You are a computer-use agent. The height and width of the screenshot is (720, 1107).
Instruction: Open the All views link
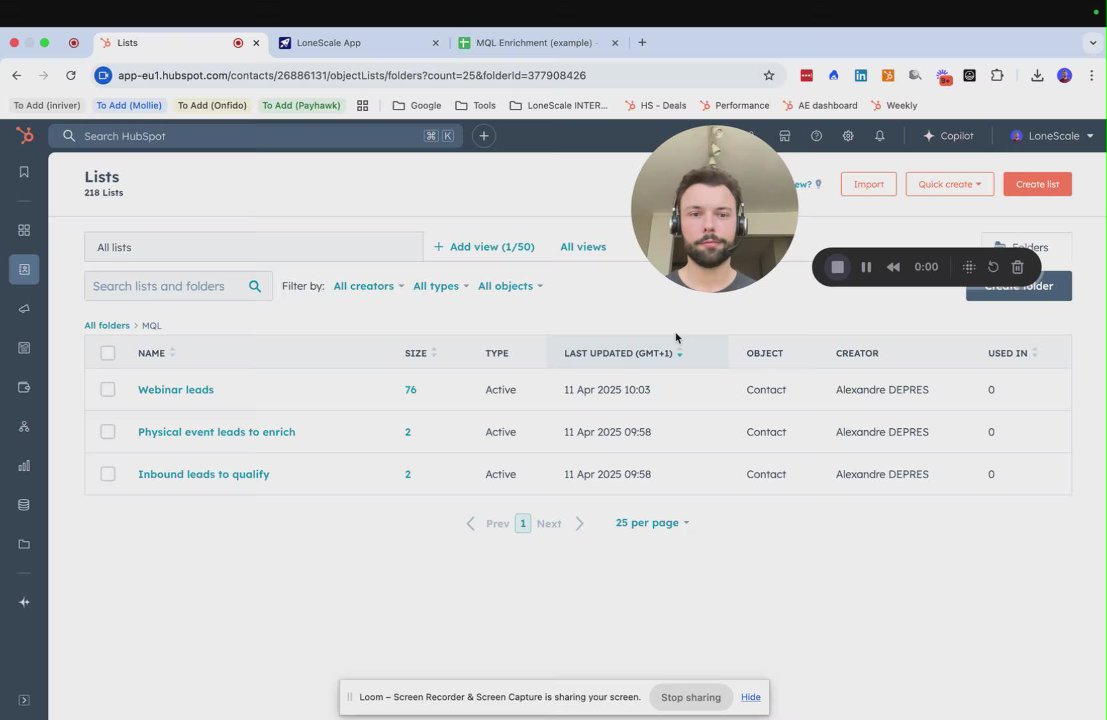(583, 247)
